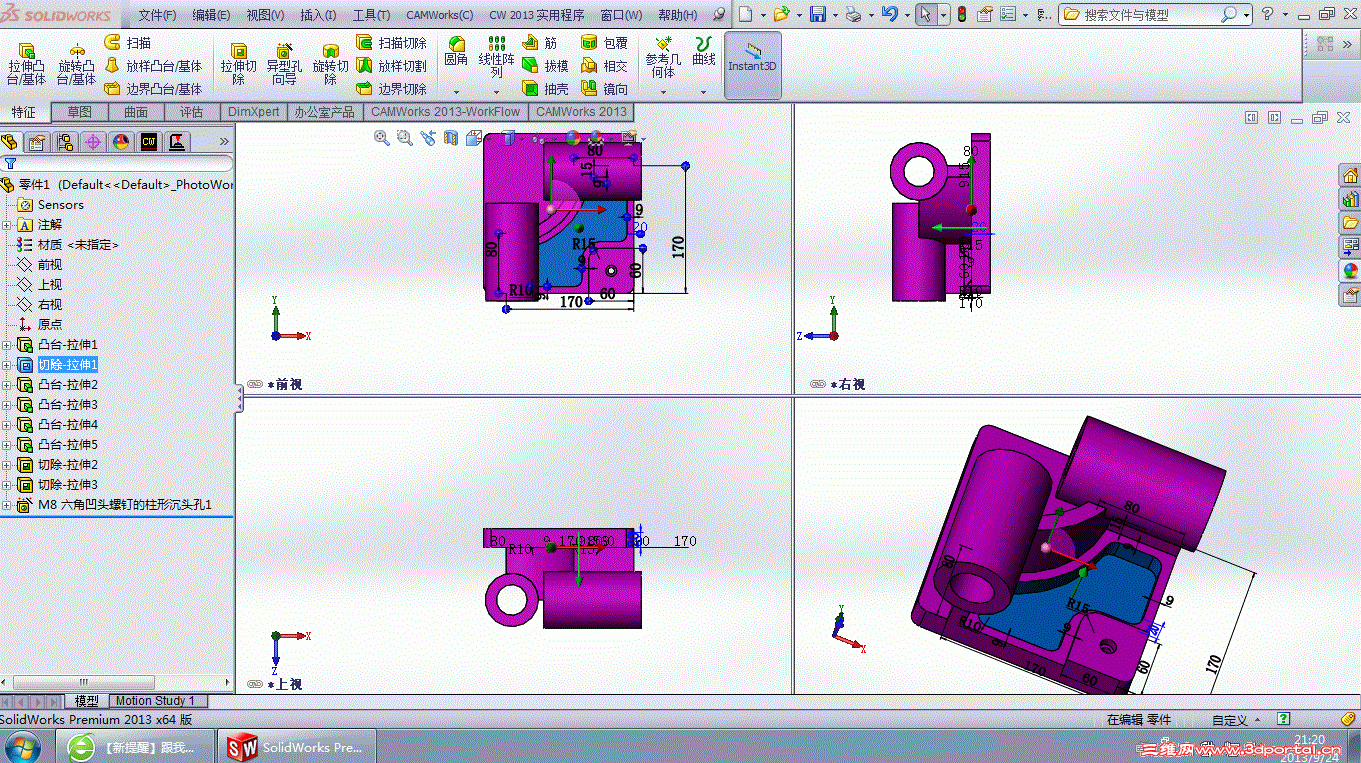
Task: Open the dropdown under 圆角
Action: click(x=456, y=92)
